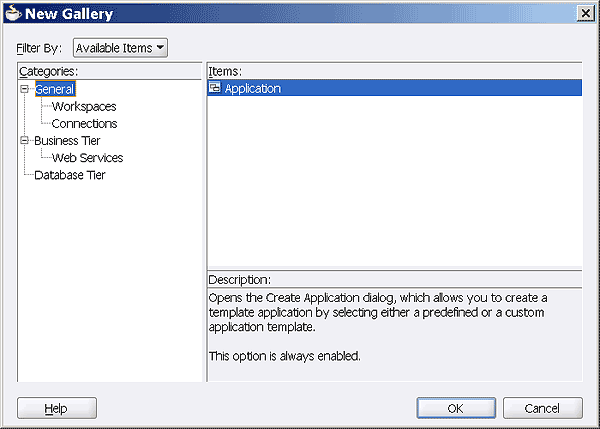Viewport: 600px width, 429px height.
Task: Close the New Gallery dialog
Action: 585,13
